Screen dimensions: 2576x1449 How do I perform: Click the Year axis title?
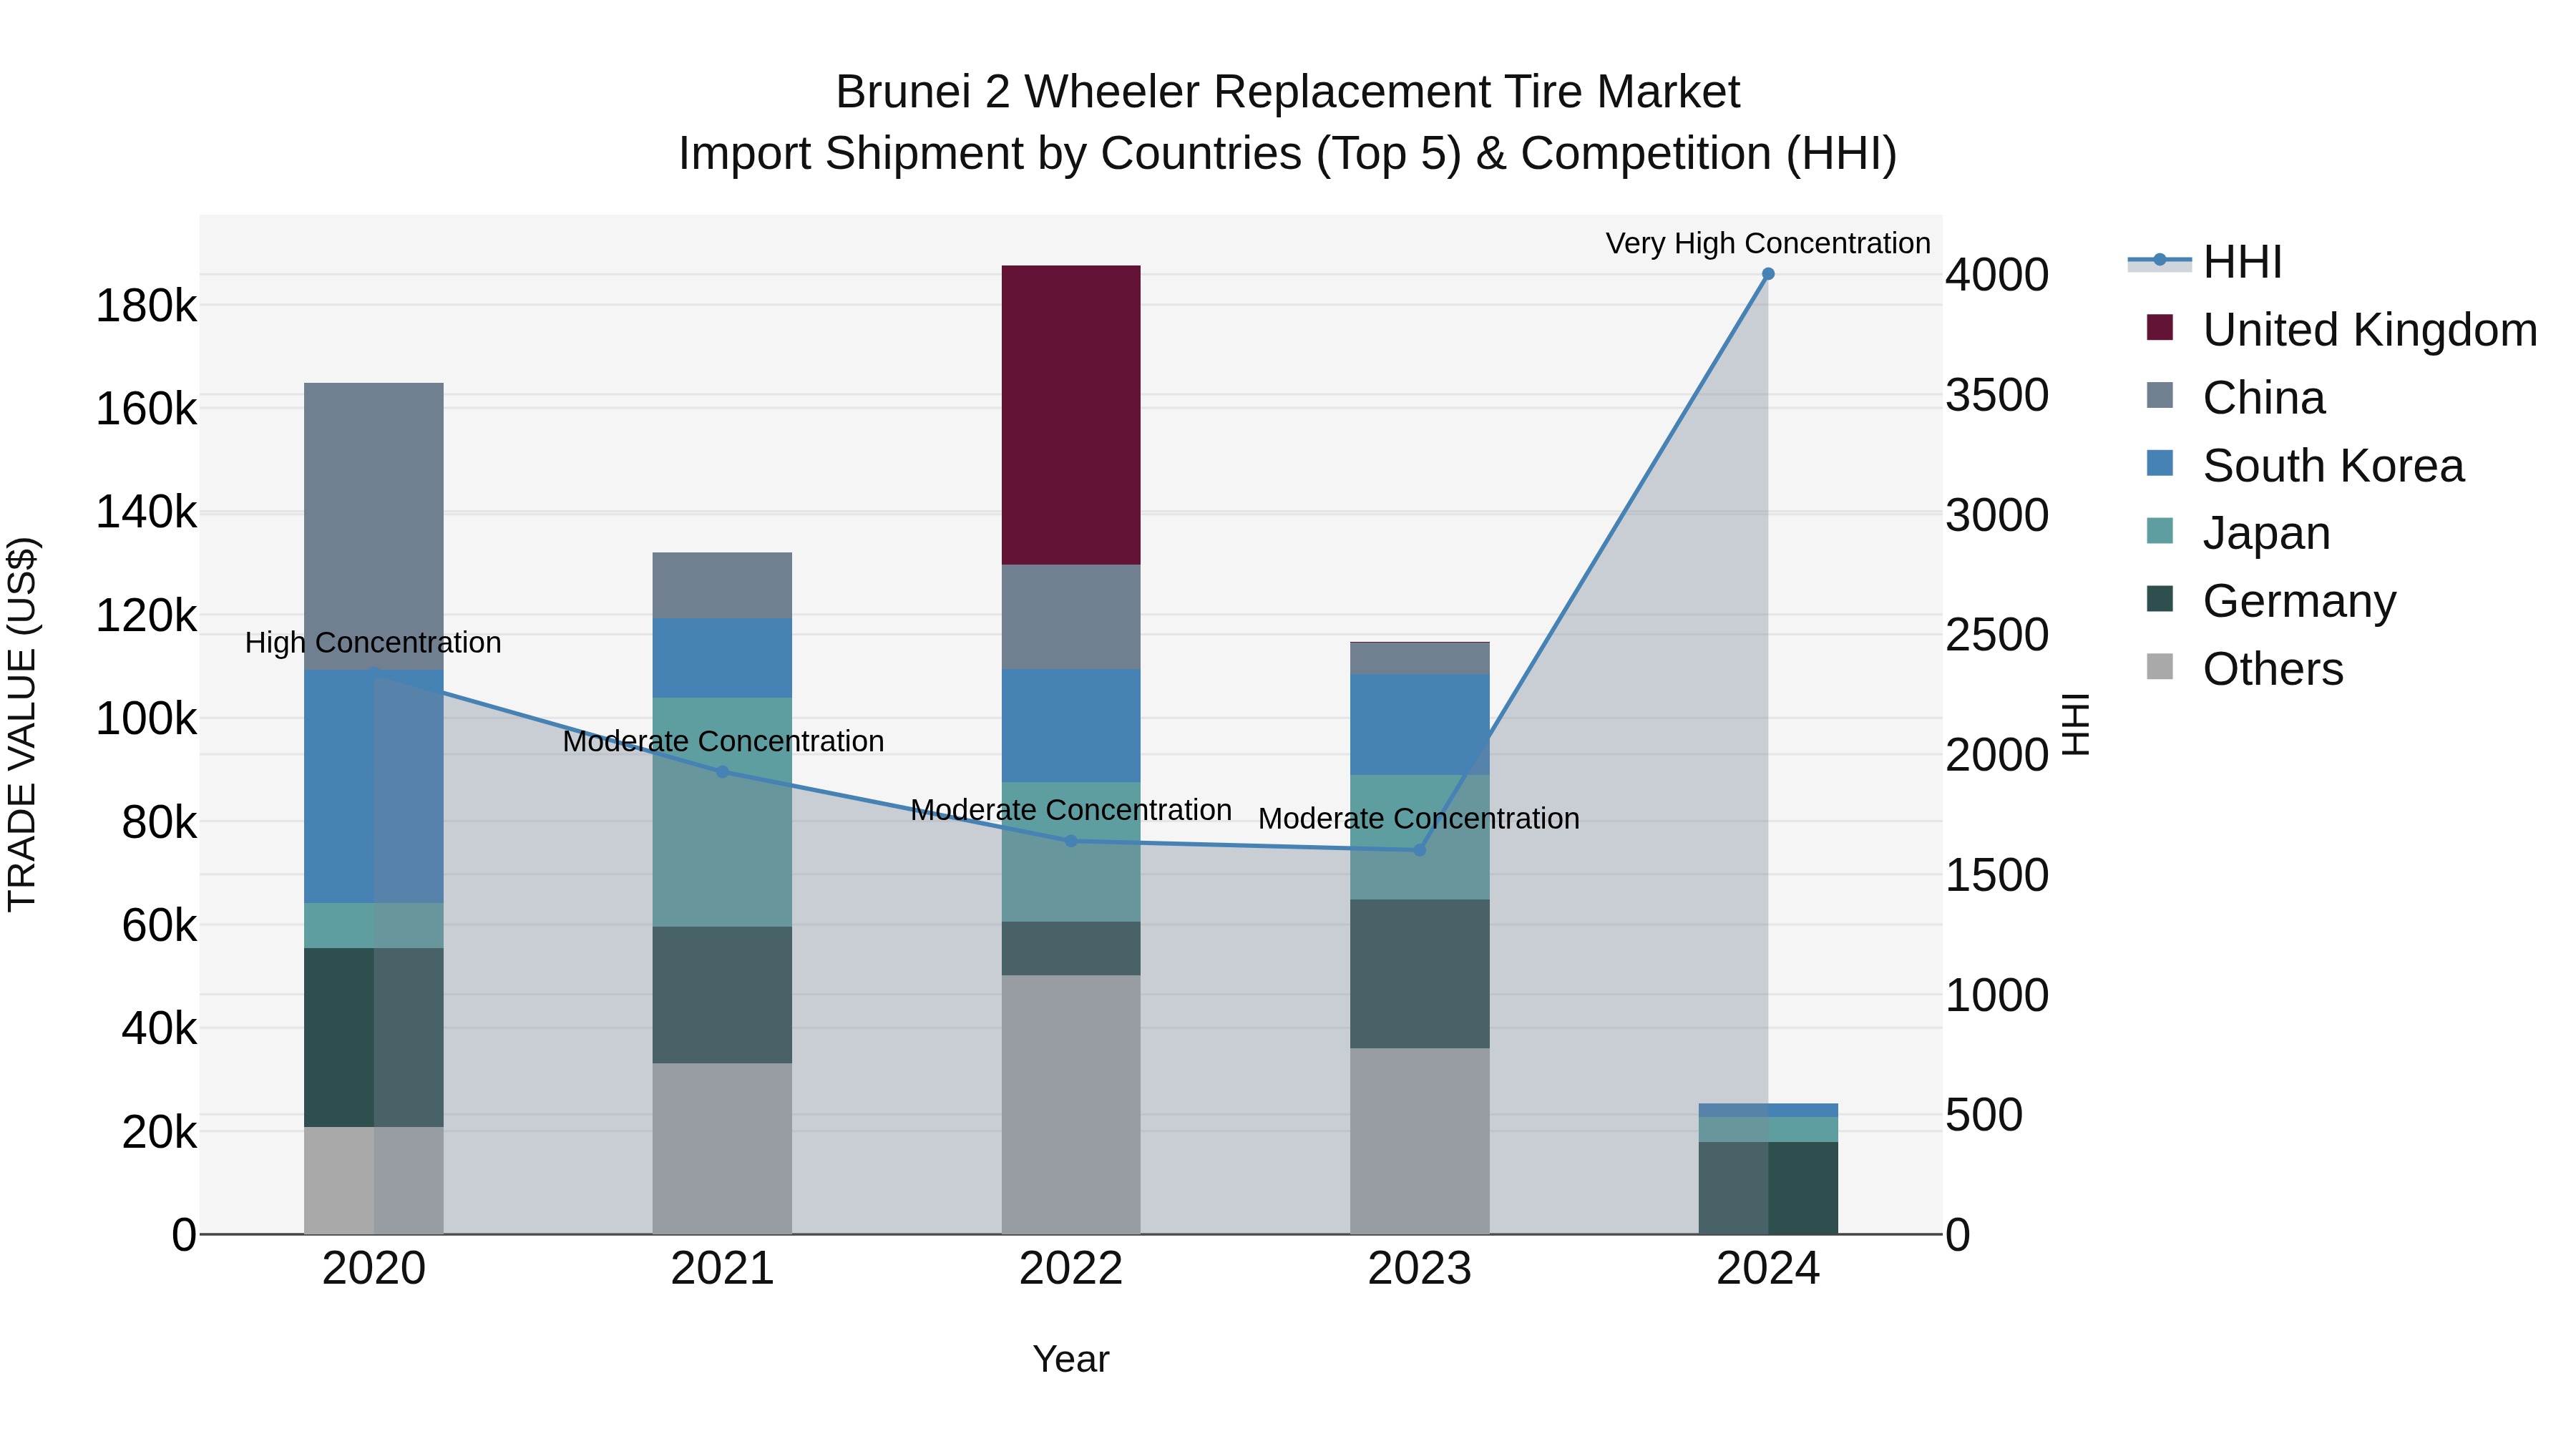click(1071, 1359)
